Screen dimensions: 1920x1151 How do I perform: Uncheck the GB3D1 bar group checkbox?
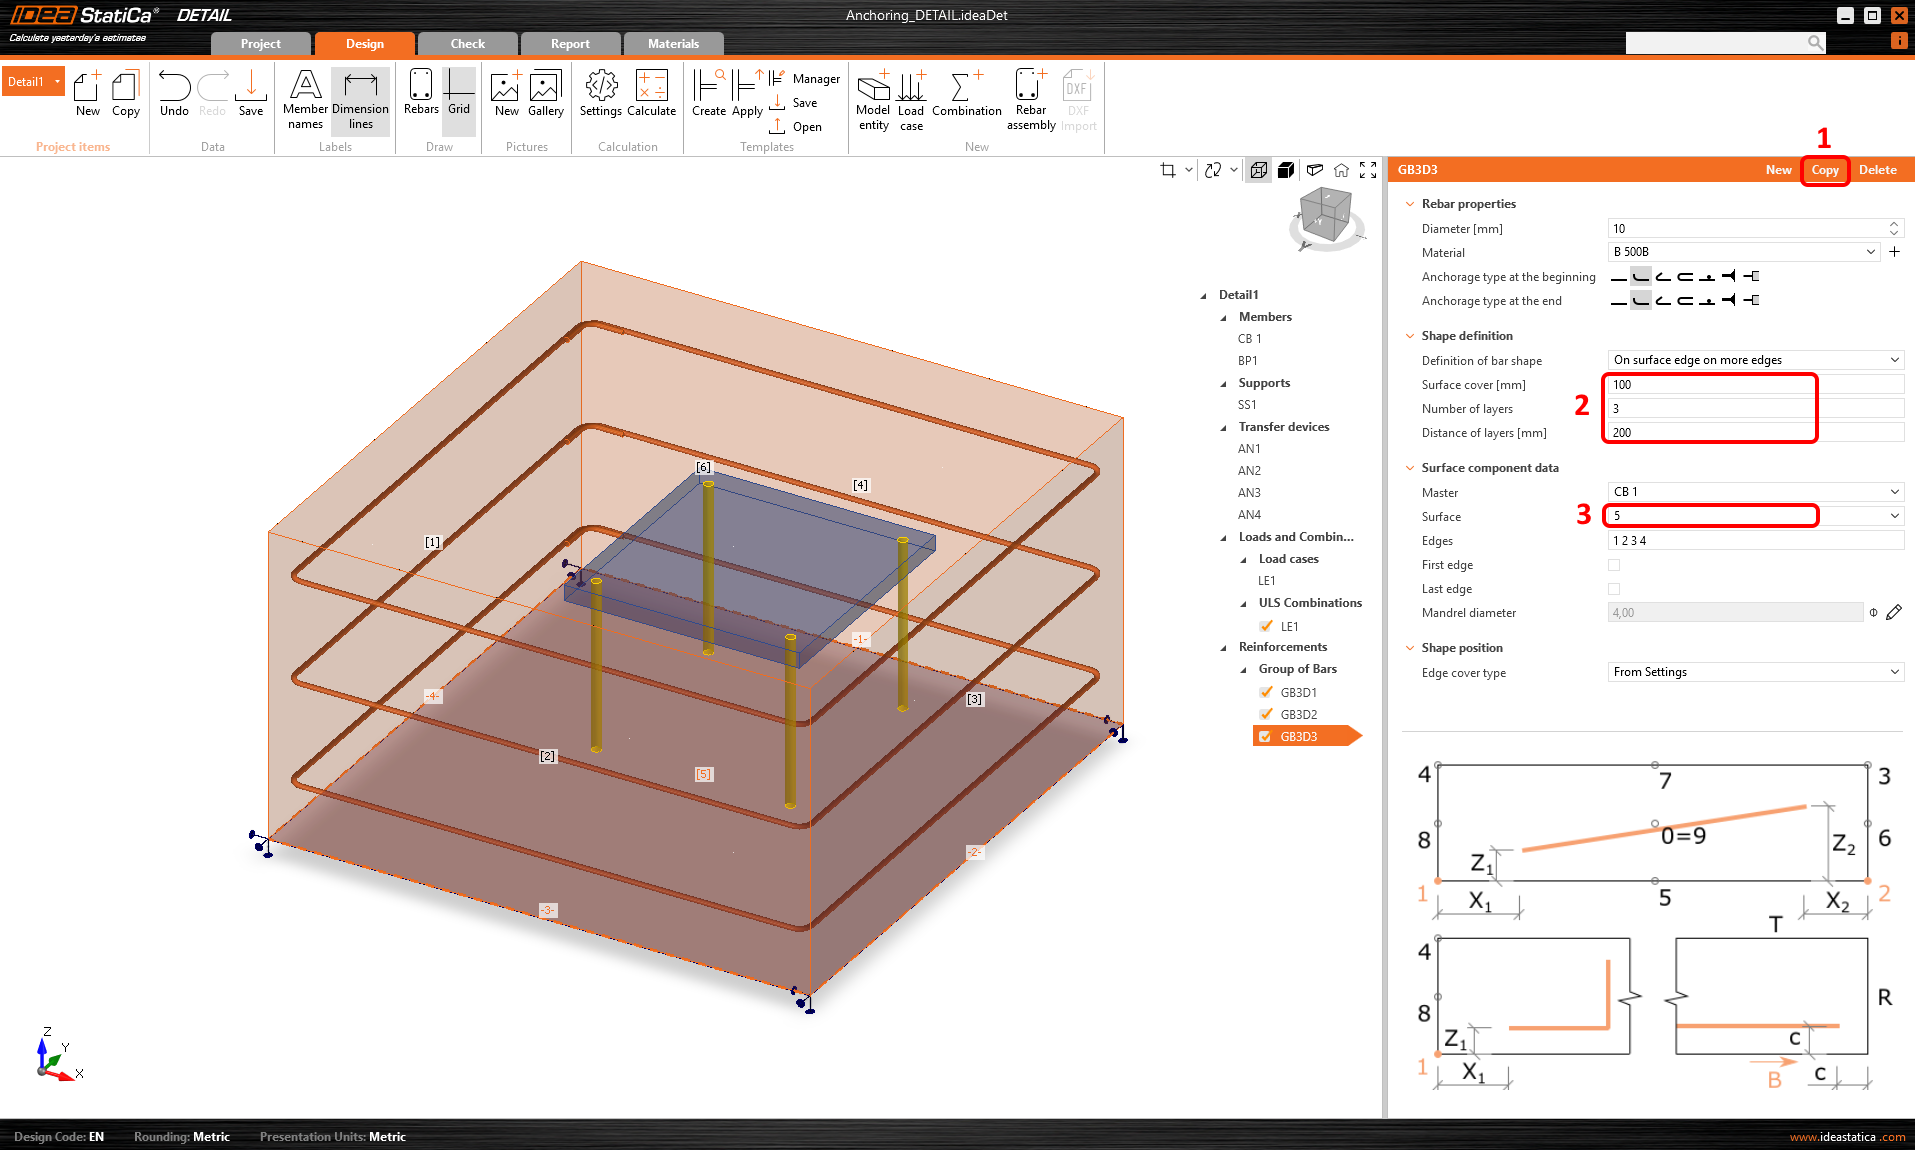(x=1266, y=692)
